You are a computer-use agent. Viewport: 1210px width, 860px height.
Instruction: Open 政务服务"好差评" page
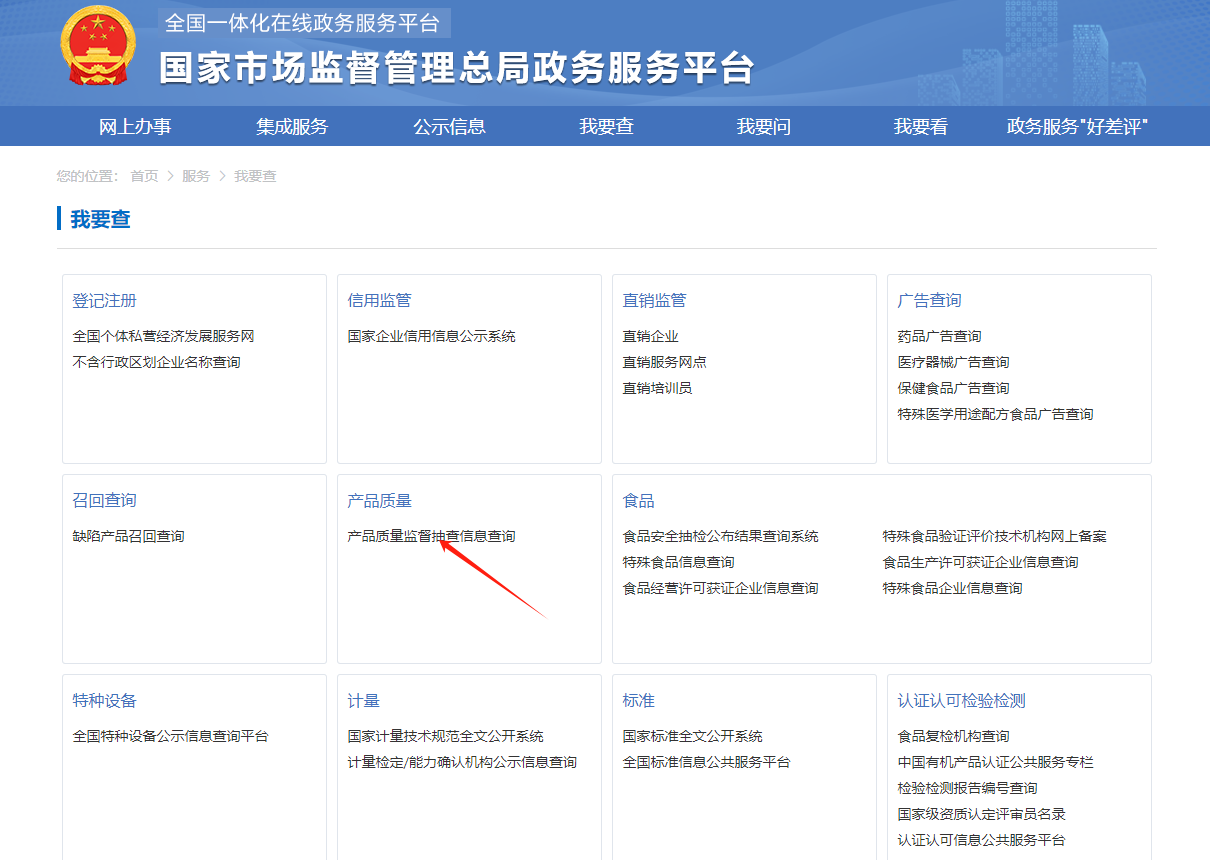tap(1077, 127)
